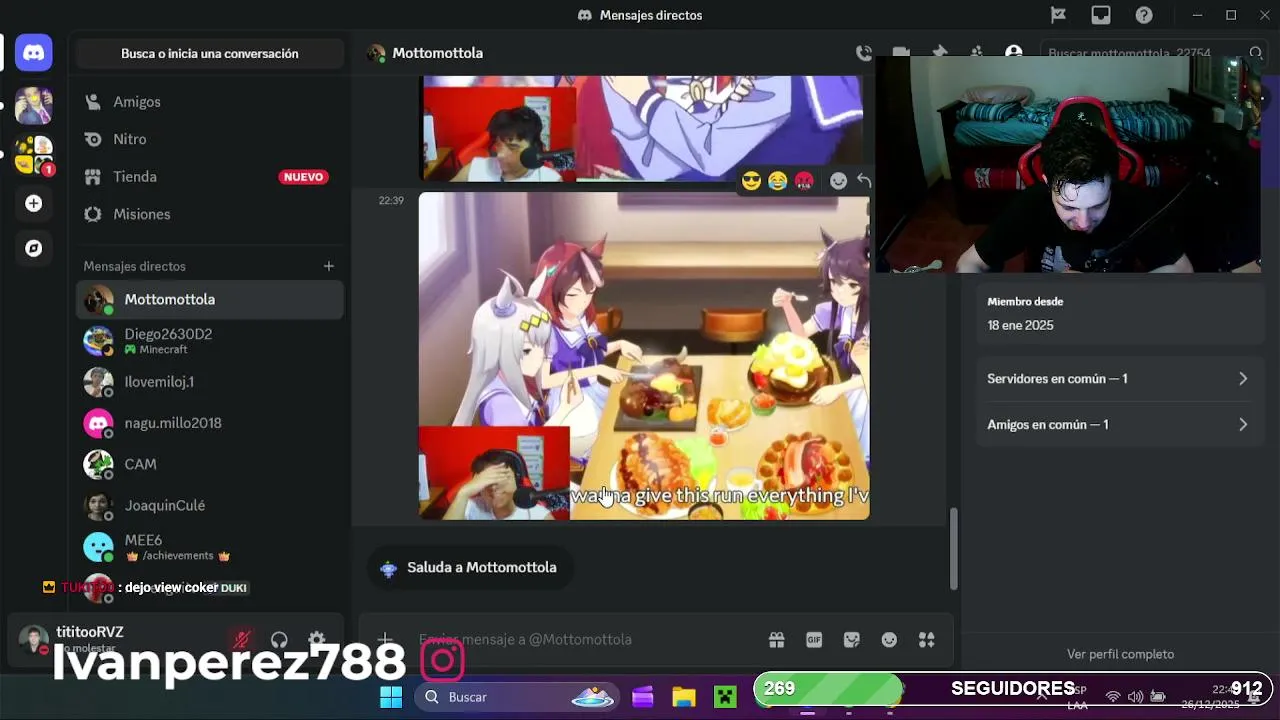Open the GIF picker
Viewport: 1280px width, 720px height.
814,640
